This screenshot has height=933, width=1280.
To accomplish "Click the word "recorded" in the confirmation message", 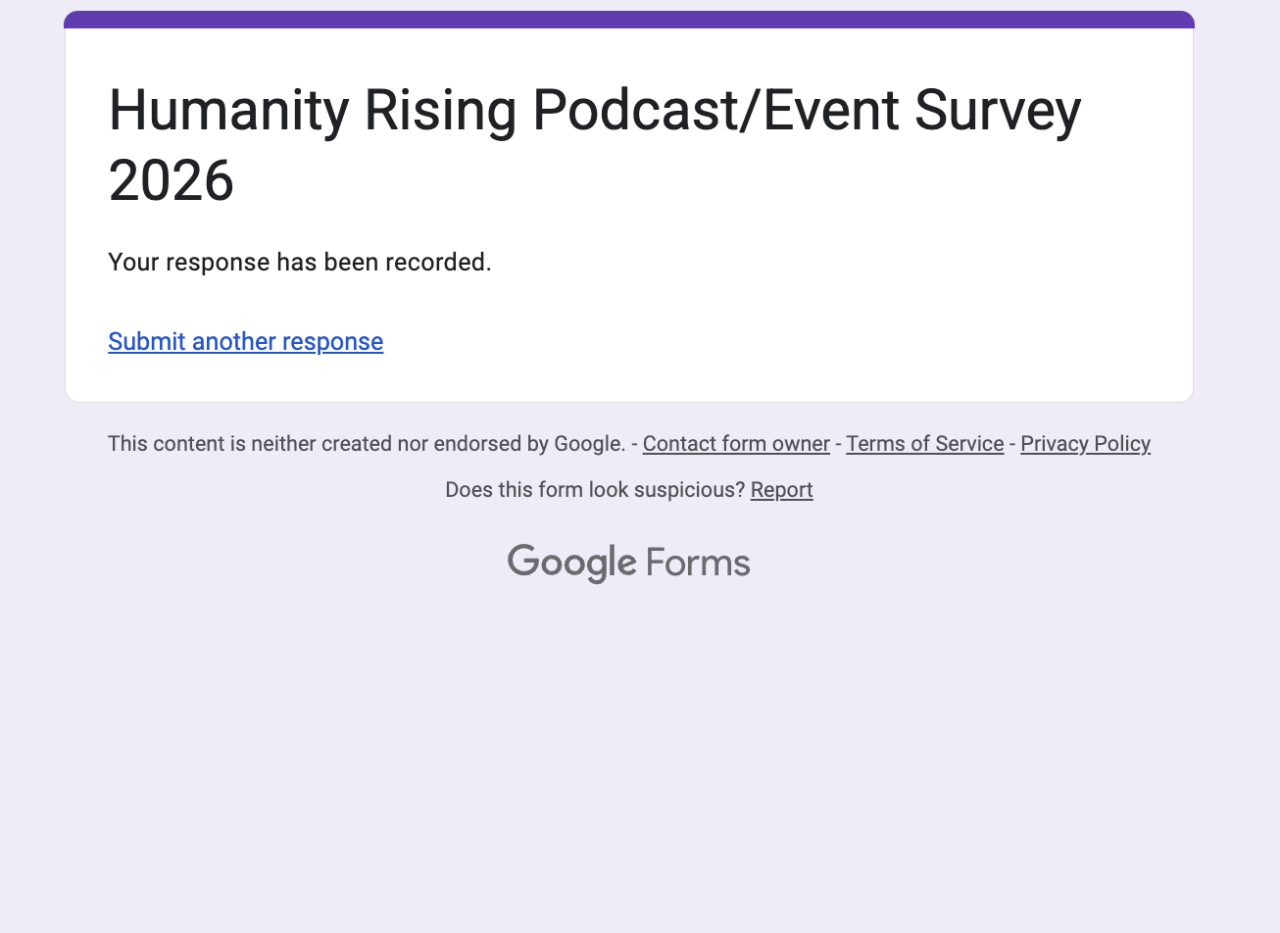I will pyautogui.click(x=438, y=262).
